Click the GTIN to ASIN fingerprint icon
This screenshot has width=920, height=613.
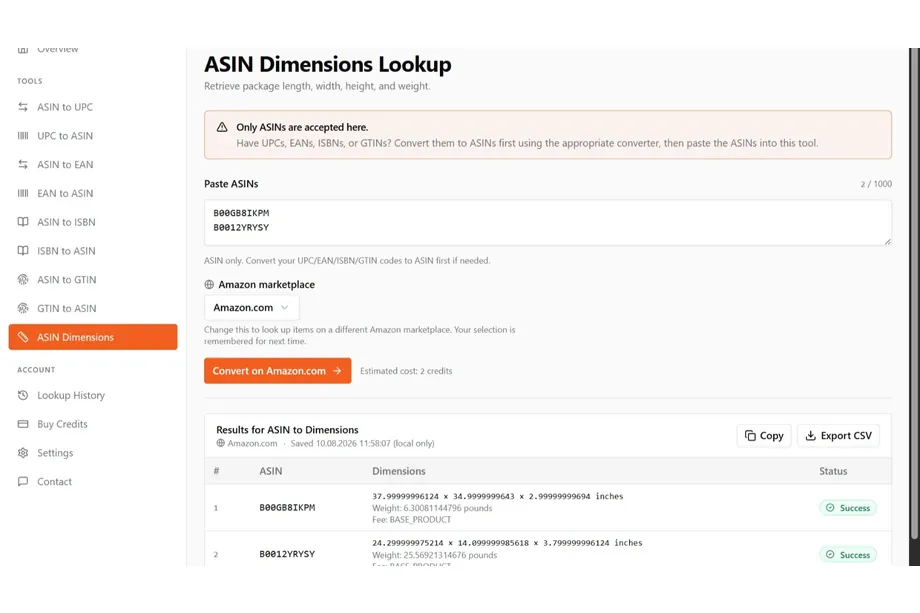tap(23, 308)
